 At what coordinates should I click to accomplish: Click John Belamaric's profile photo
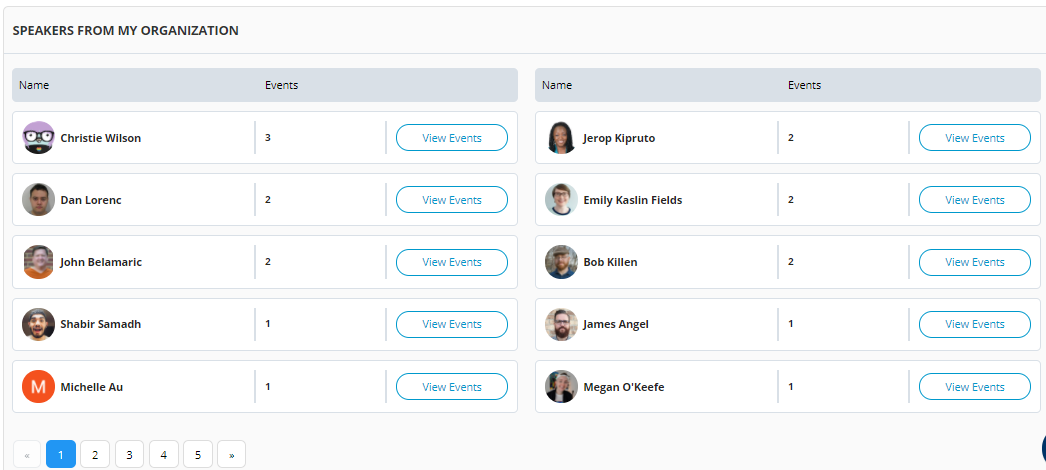[38, 262]
